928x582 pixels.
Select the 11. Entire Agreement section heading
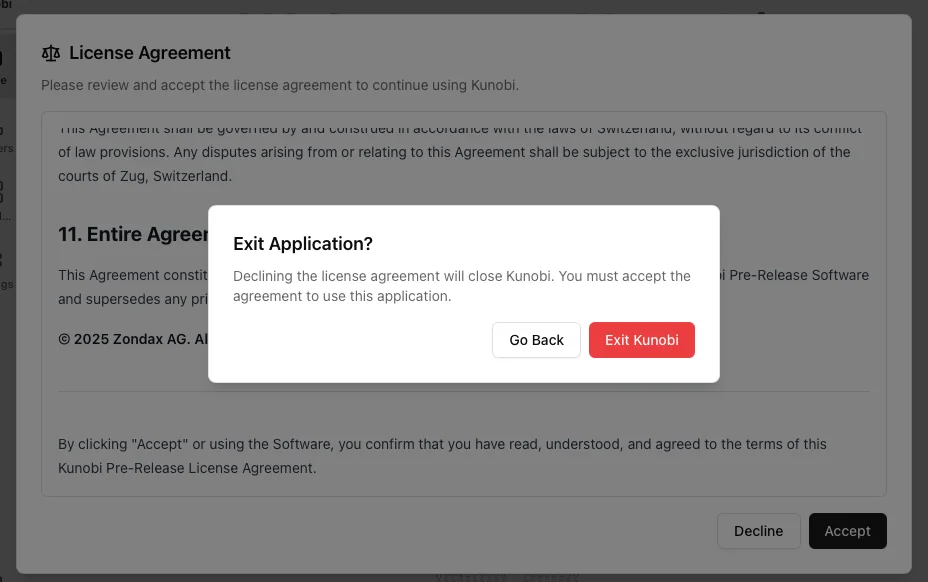point(130,234)
